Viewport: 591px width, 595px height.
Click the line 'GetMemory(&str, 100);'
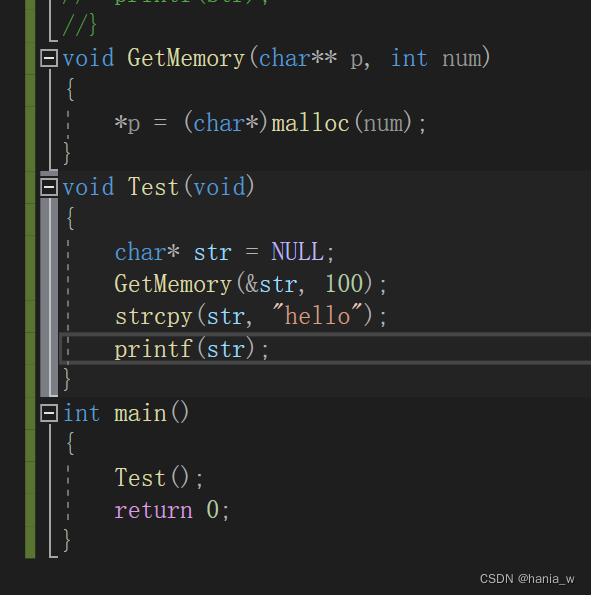251,284
